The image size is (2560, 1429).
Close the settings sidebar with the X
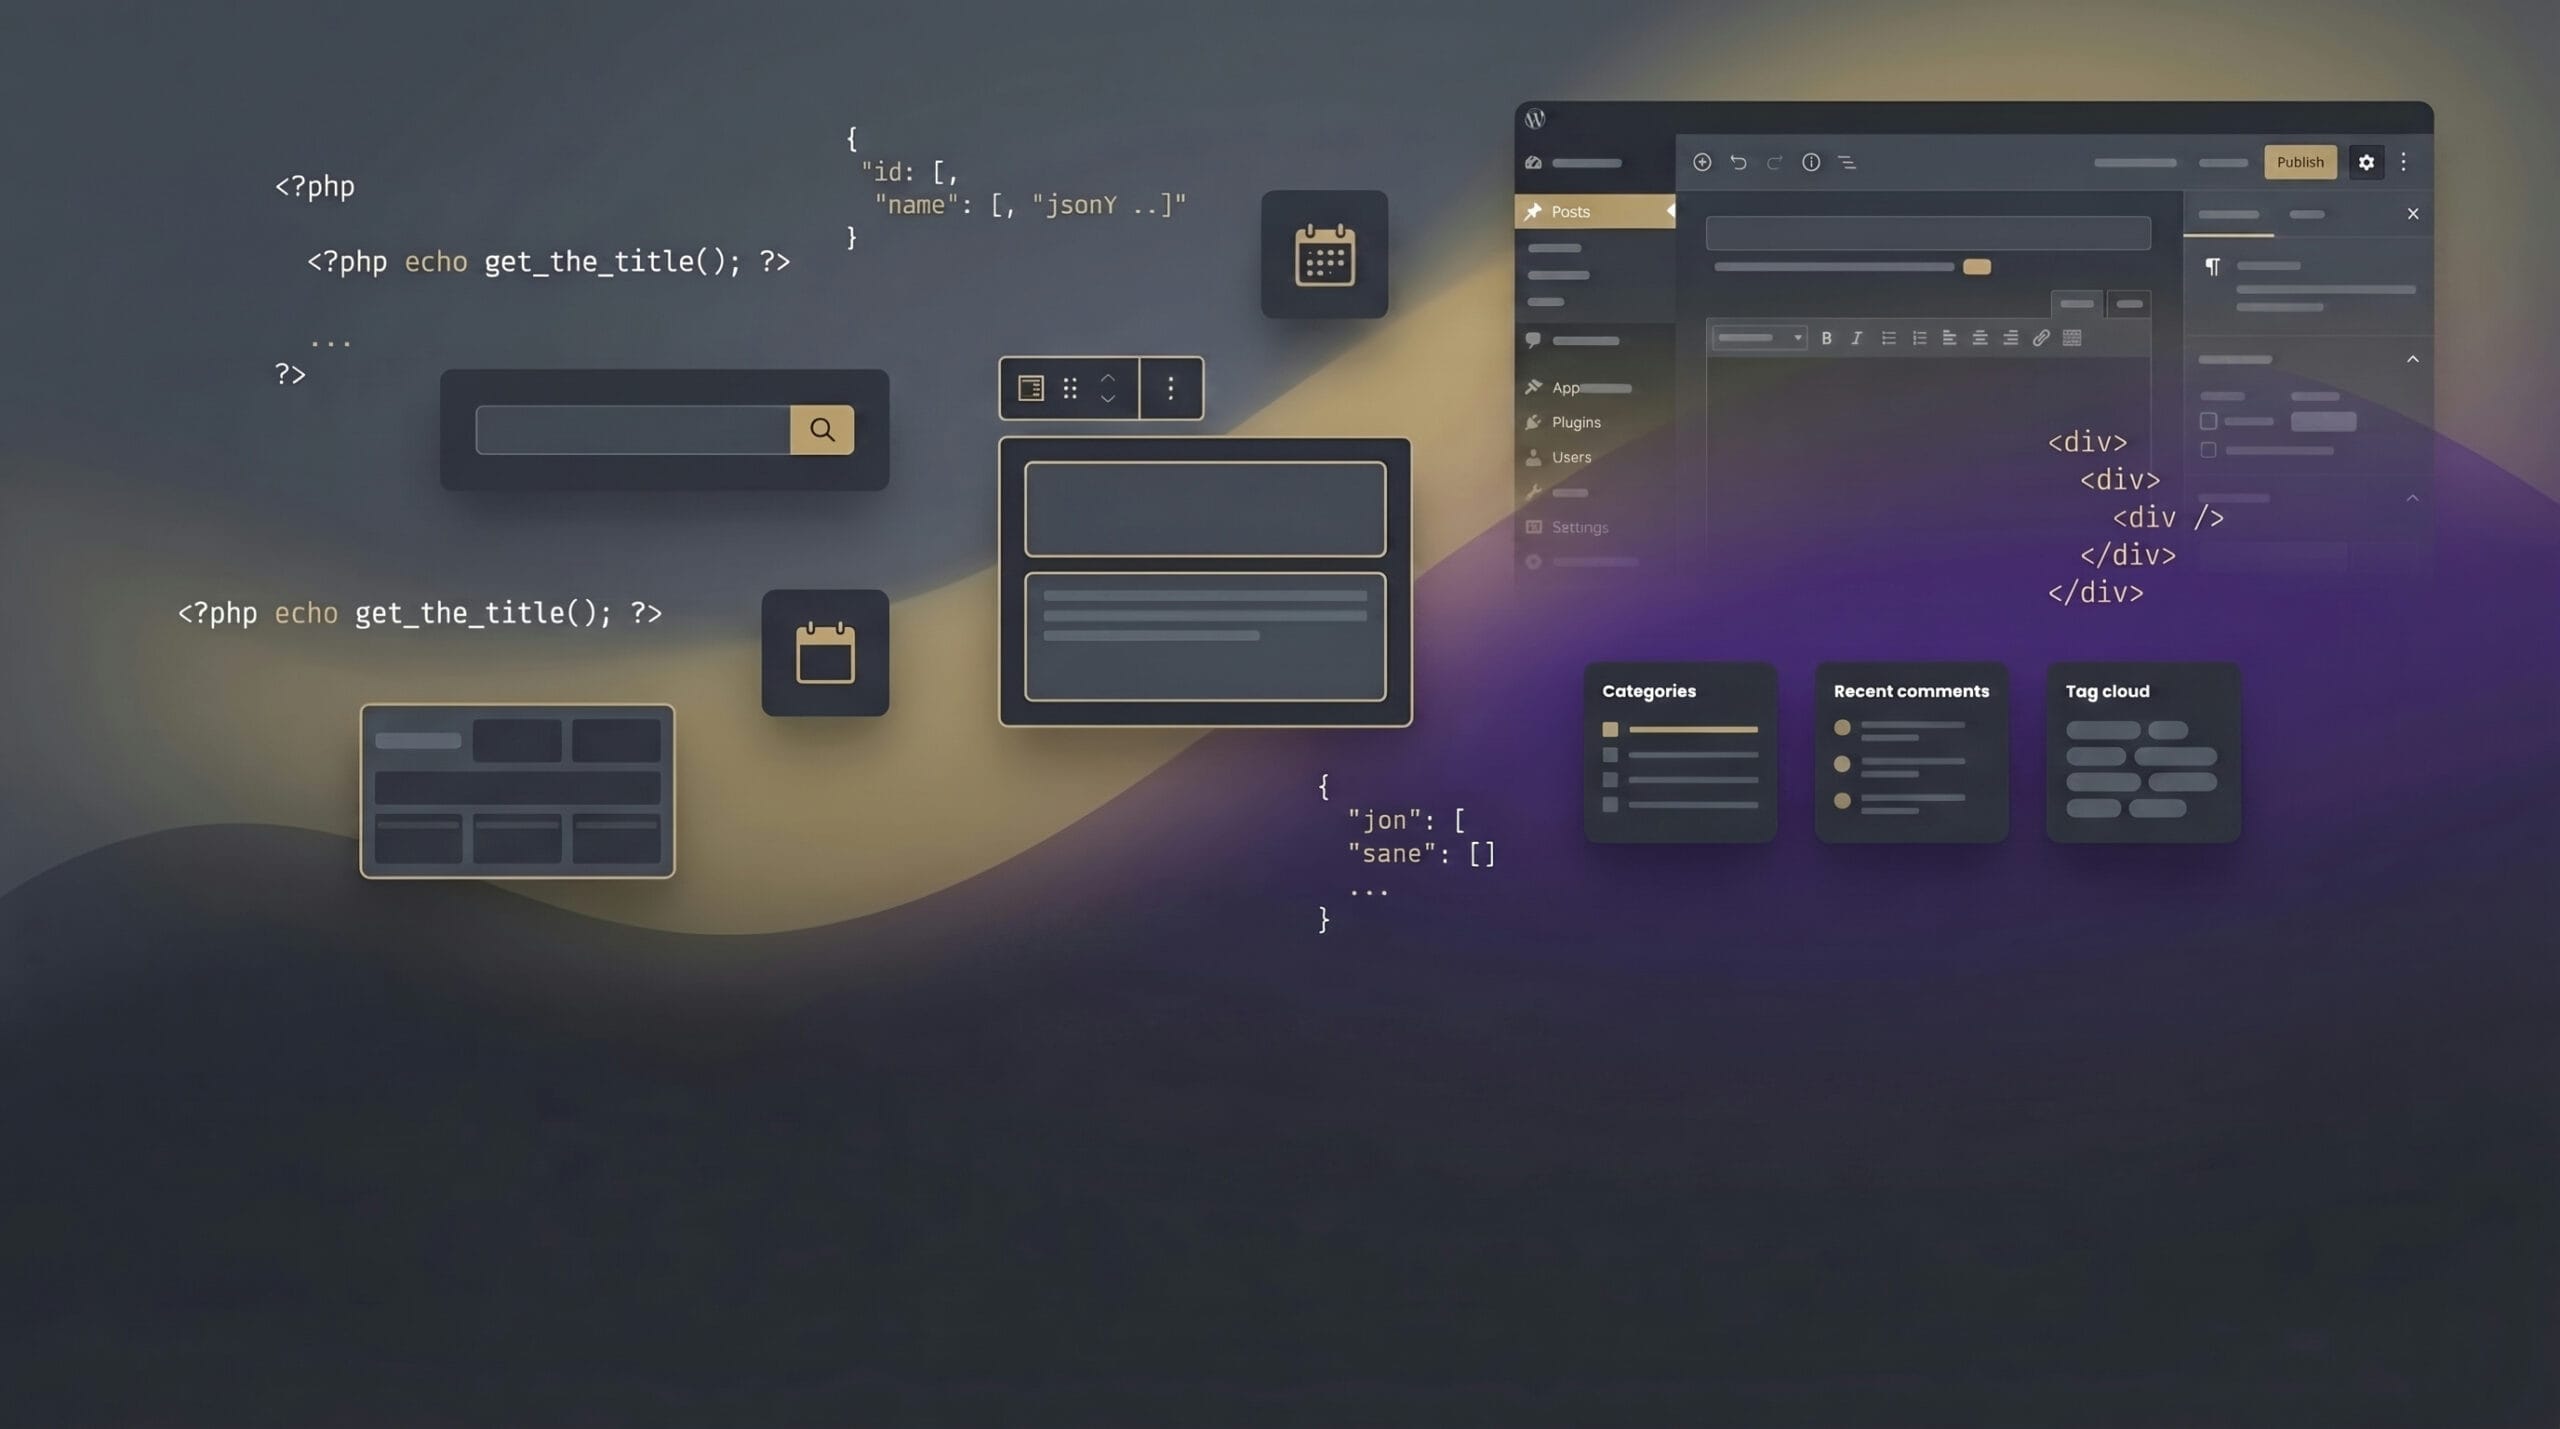pos(2413,214)
